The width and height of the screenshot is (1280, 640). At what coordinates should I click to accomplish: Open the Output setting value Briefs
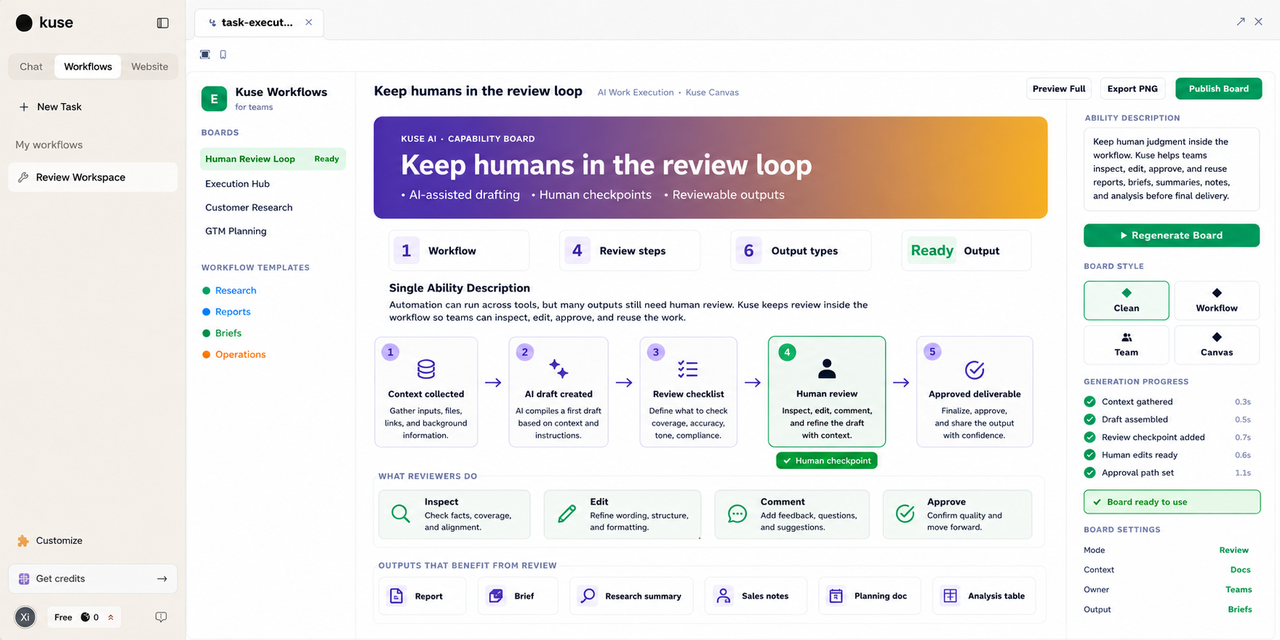coord(1239,610)
